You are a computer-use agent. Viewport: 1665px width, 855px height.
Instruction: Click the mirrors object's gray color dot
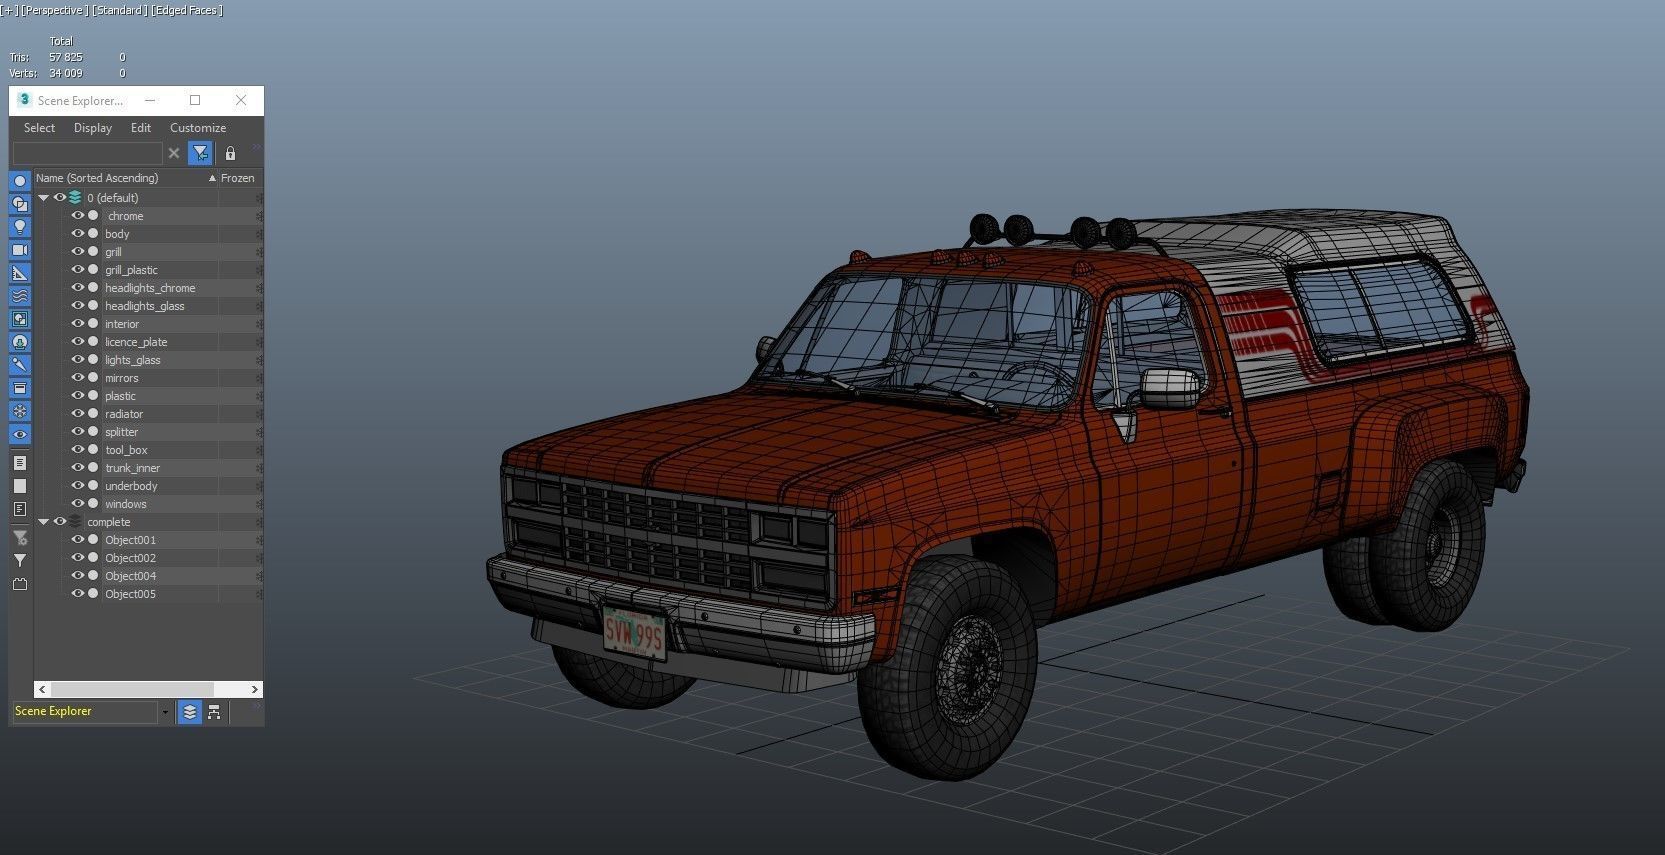pos(93,378)
